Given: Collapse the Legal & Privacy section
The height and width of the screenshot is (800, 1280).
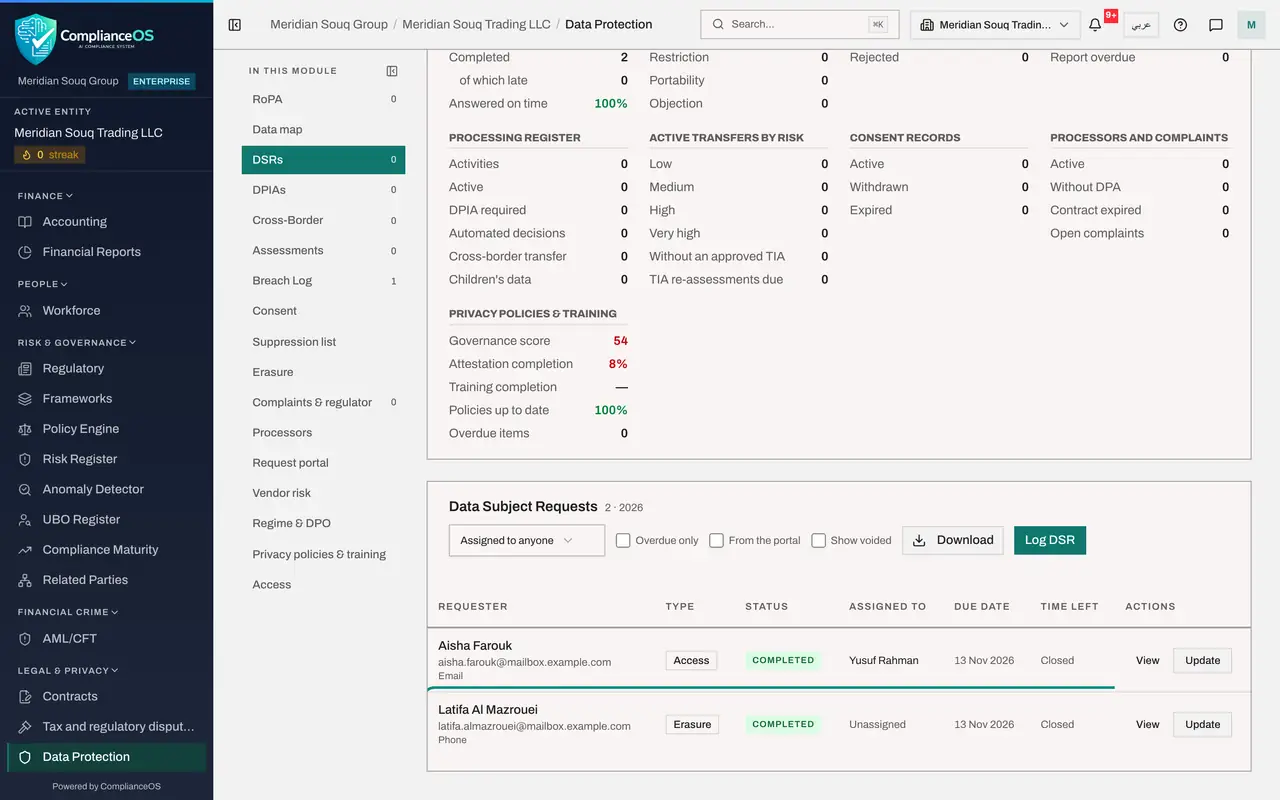Looking at the screenshot, I should (x=68, y=671).
